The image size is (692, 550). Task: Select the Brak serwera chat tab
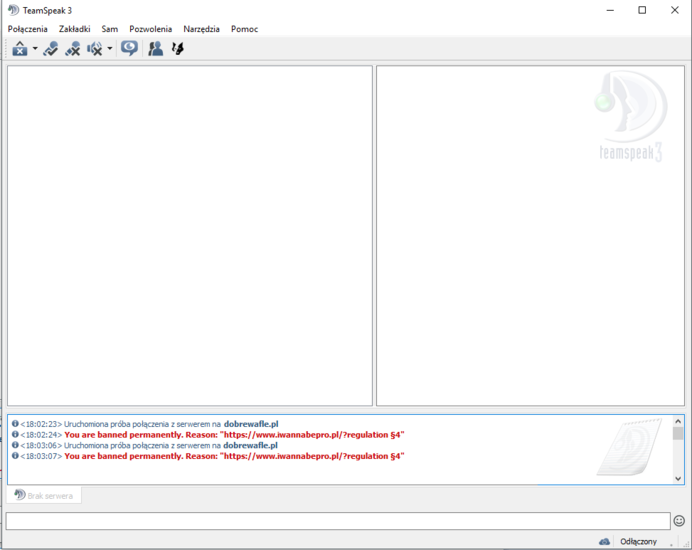pos(44,495)
